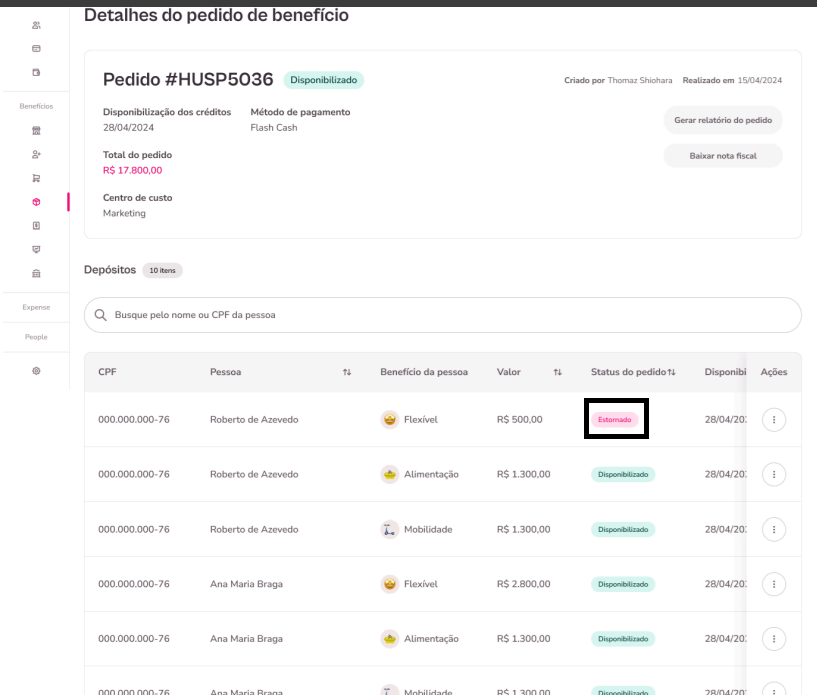This screenshot has width=817, height=695.
Task: Click the monitor icon in Benefícios section
Action: click(x=36, y=249)
